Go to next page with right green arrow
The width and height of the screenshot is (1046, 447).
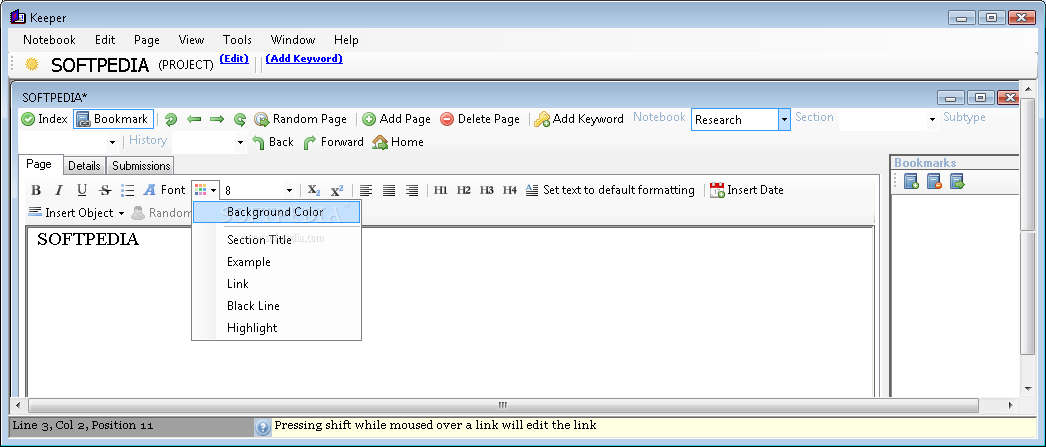pyautogui.click(x=217, y=119)
